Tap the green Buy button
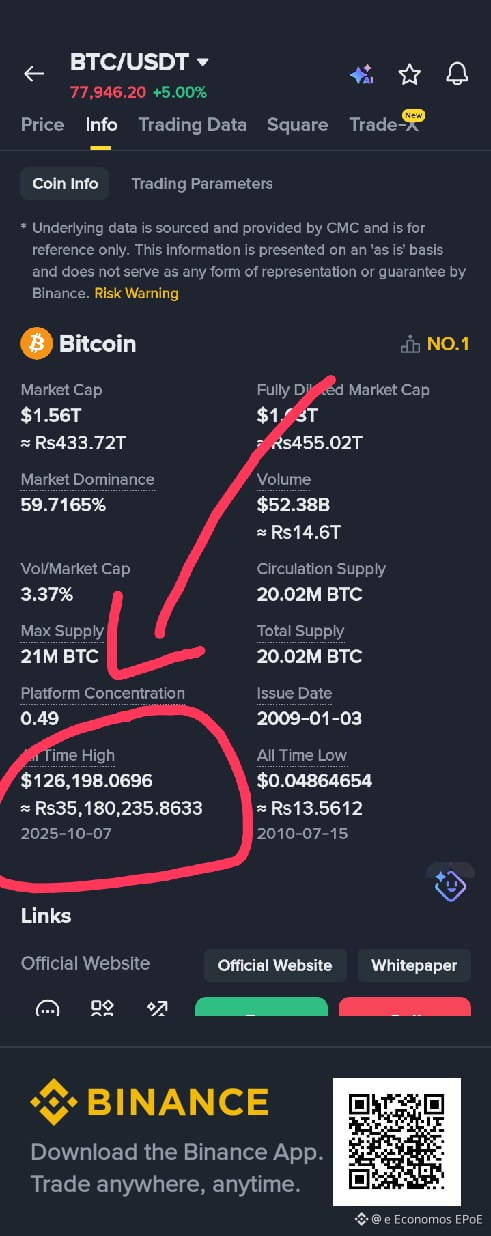The width and height of the screenshot is (491, 1236). point(261,1007)
